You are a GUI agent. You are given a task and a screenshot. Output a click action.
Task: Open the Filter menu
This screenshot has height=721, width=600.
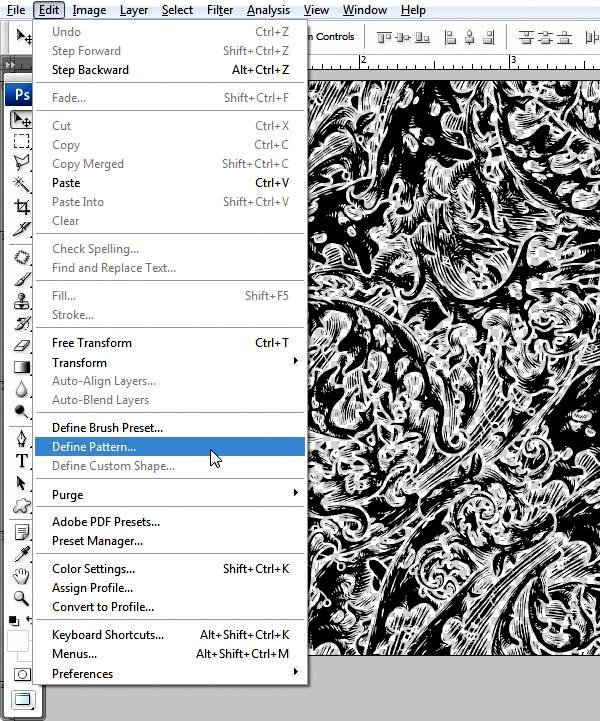[220, 10]
